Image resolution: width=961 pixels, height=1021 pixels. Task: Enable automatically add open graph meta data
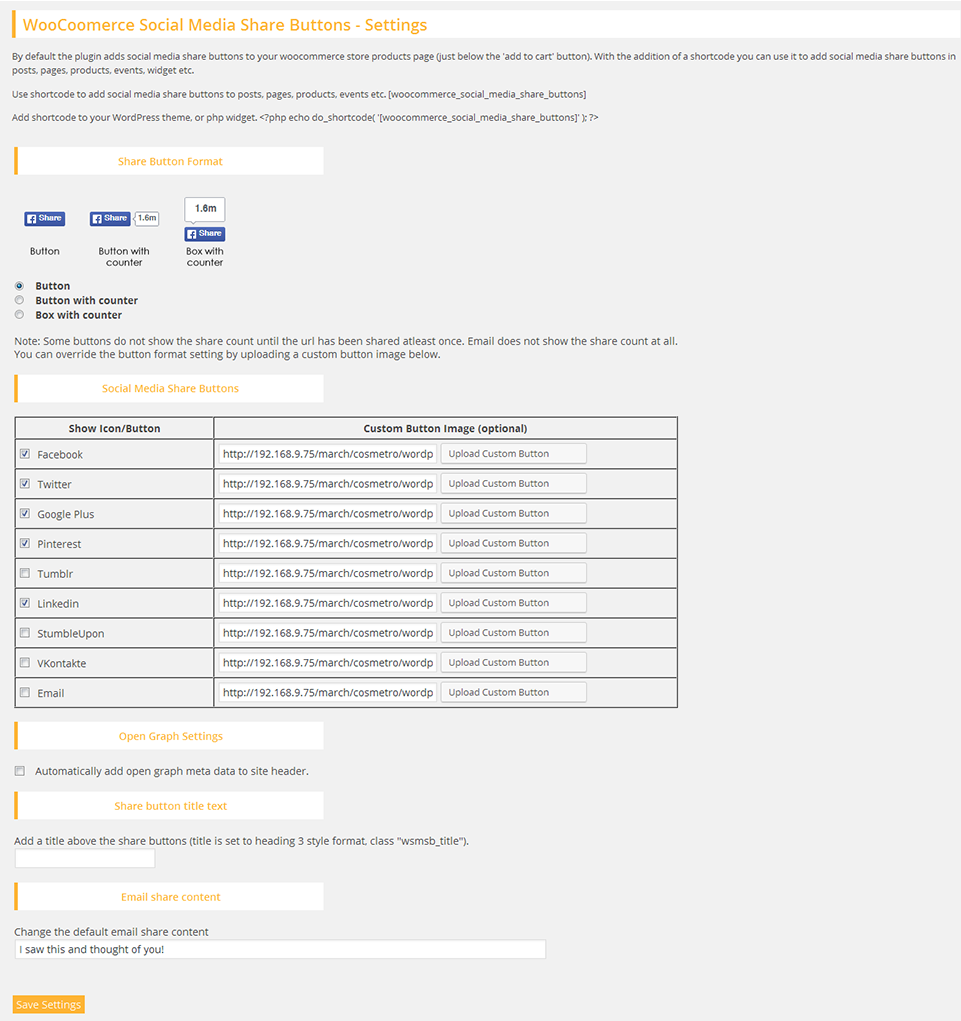coord(20,771)
